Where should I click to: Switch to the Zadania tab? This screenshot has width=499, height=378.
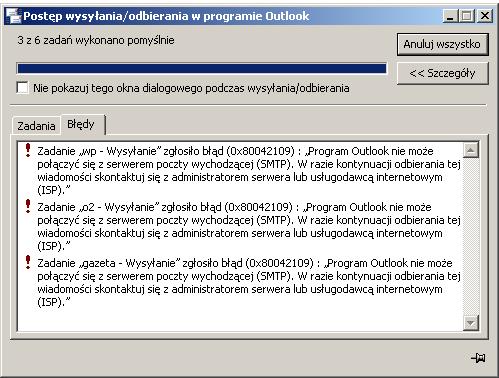tap(36, 126)
